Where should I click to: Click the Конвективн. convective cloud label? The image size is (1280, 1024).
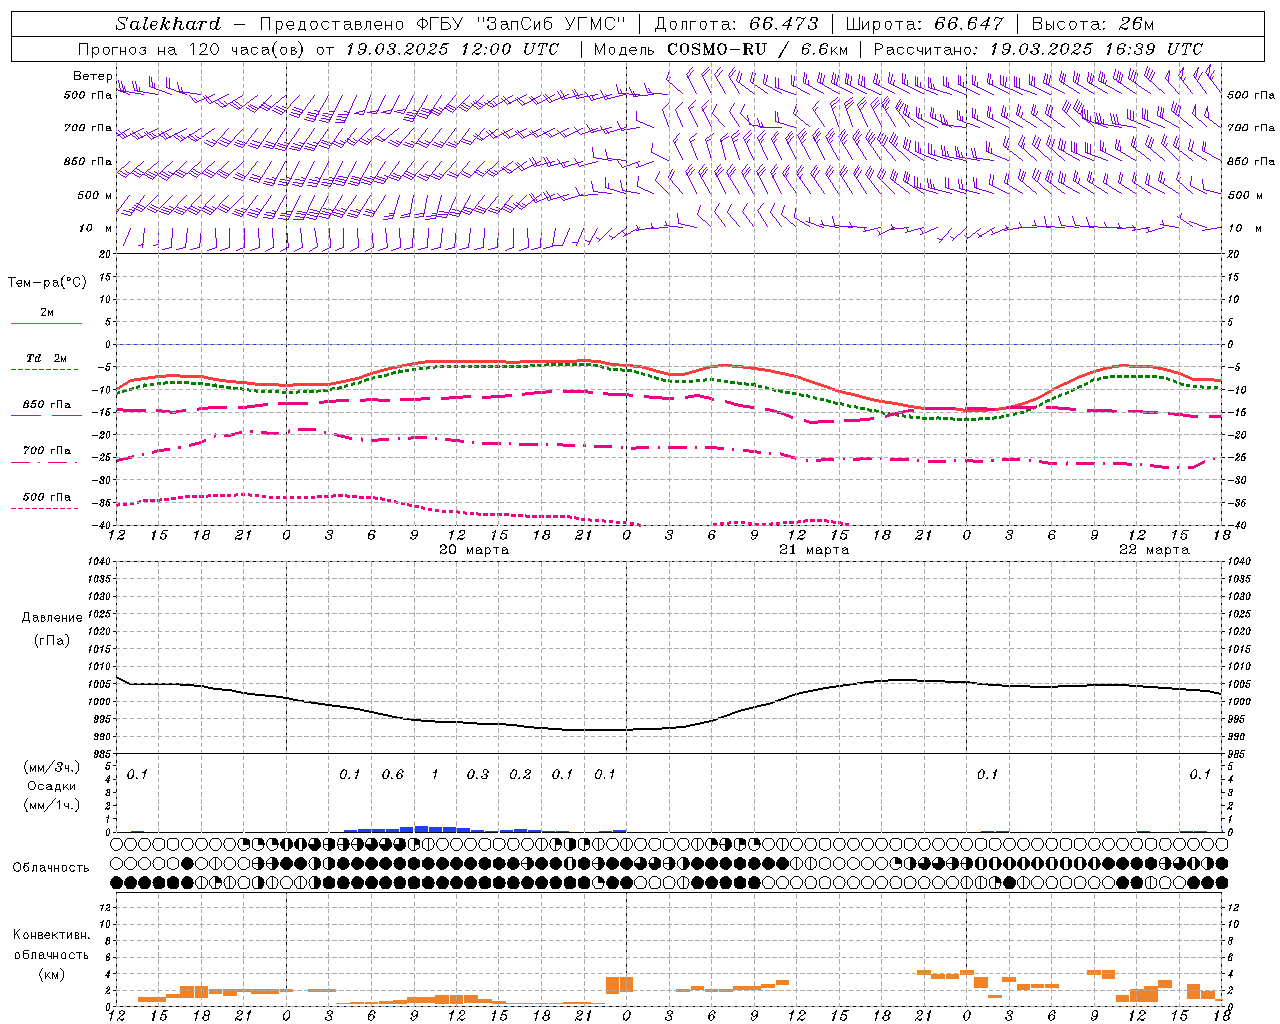[51, 936]
